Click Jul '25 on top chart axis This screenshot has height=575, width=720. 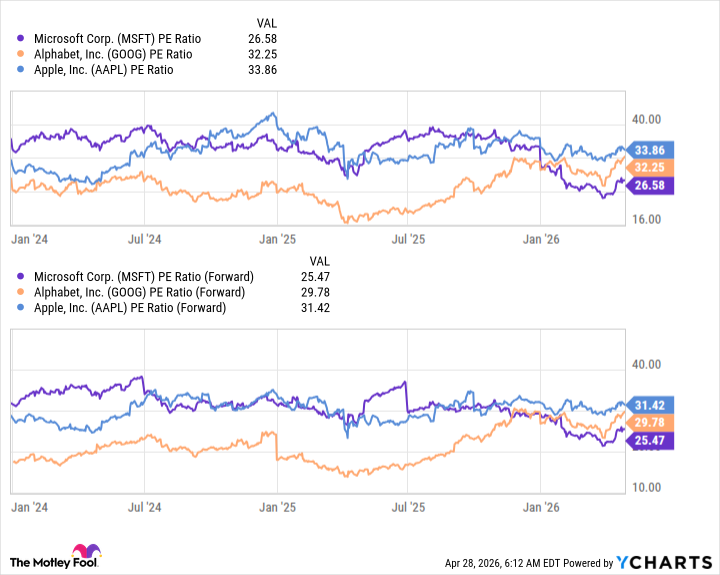click(407, 239)
